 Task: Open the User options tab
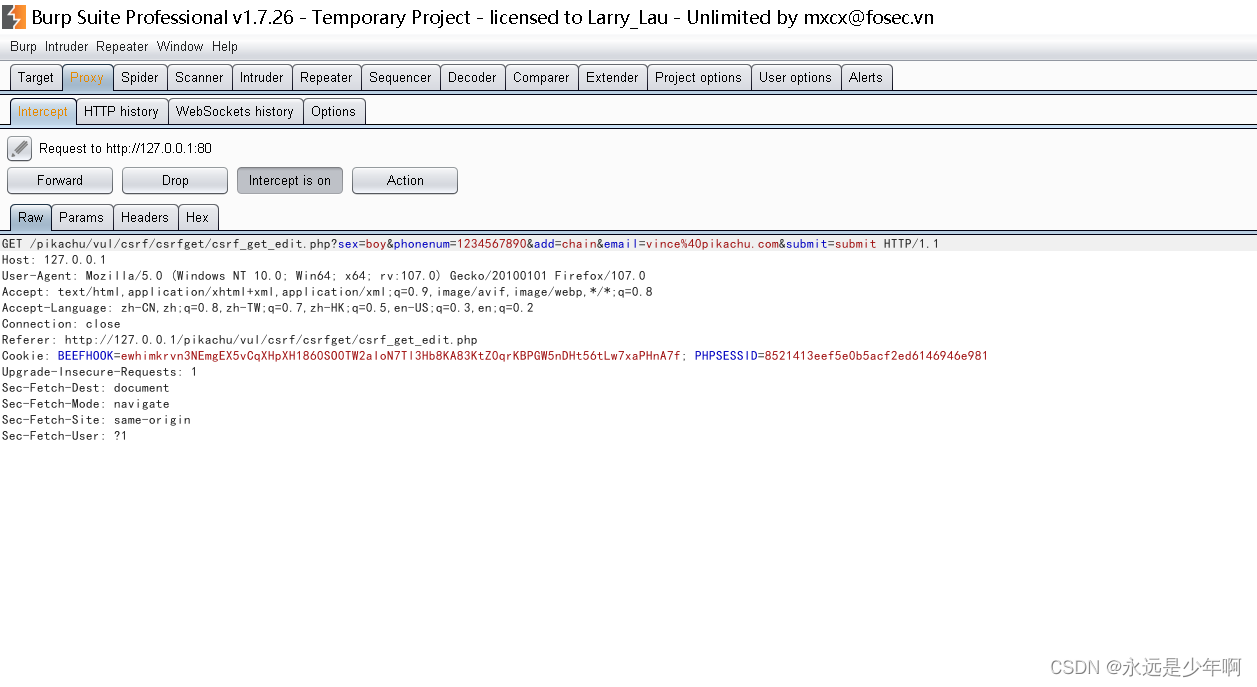pyautogui.click(x=795, y=77)
